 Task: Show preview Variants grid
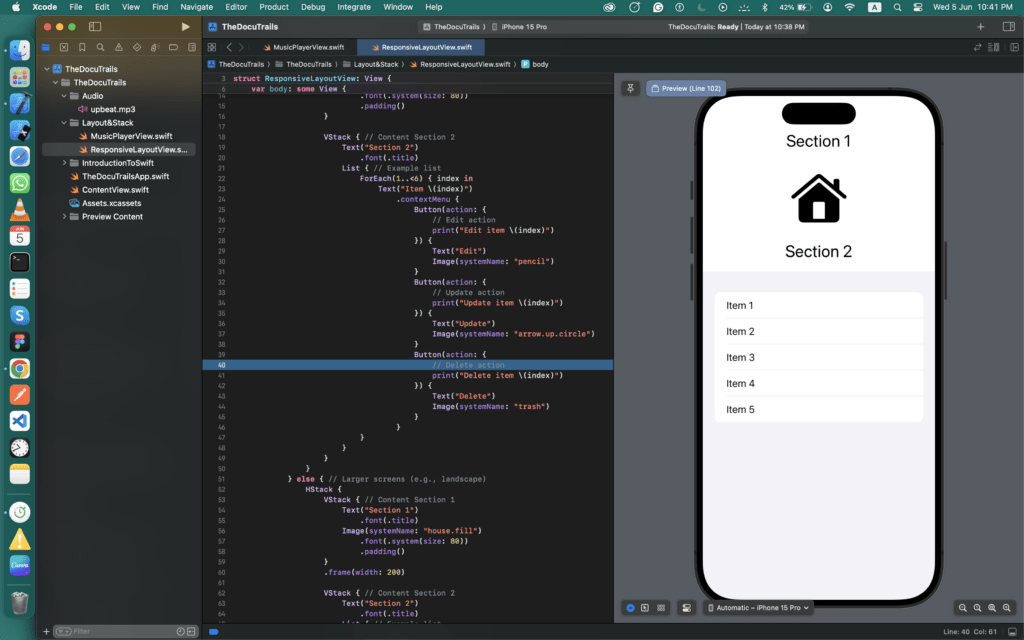click(661, 607)
